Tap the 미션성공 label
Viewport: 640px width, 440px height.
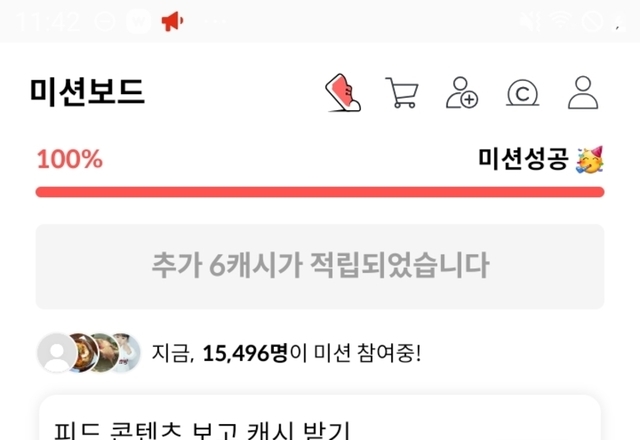(x=523, y=159)
